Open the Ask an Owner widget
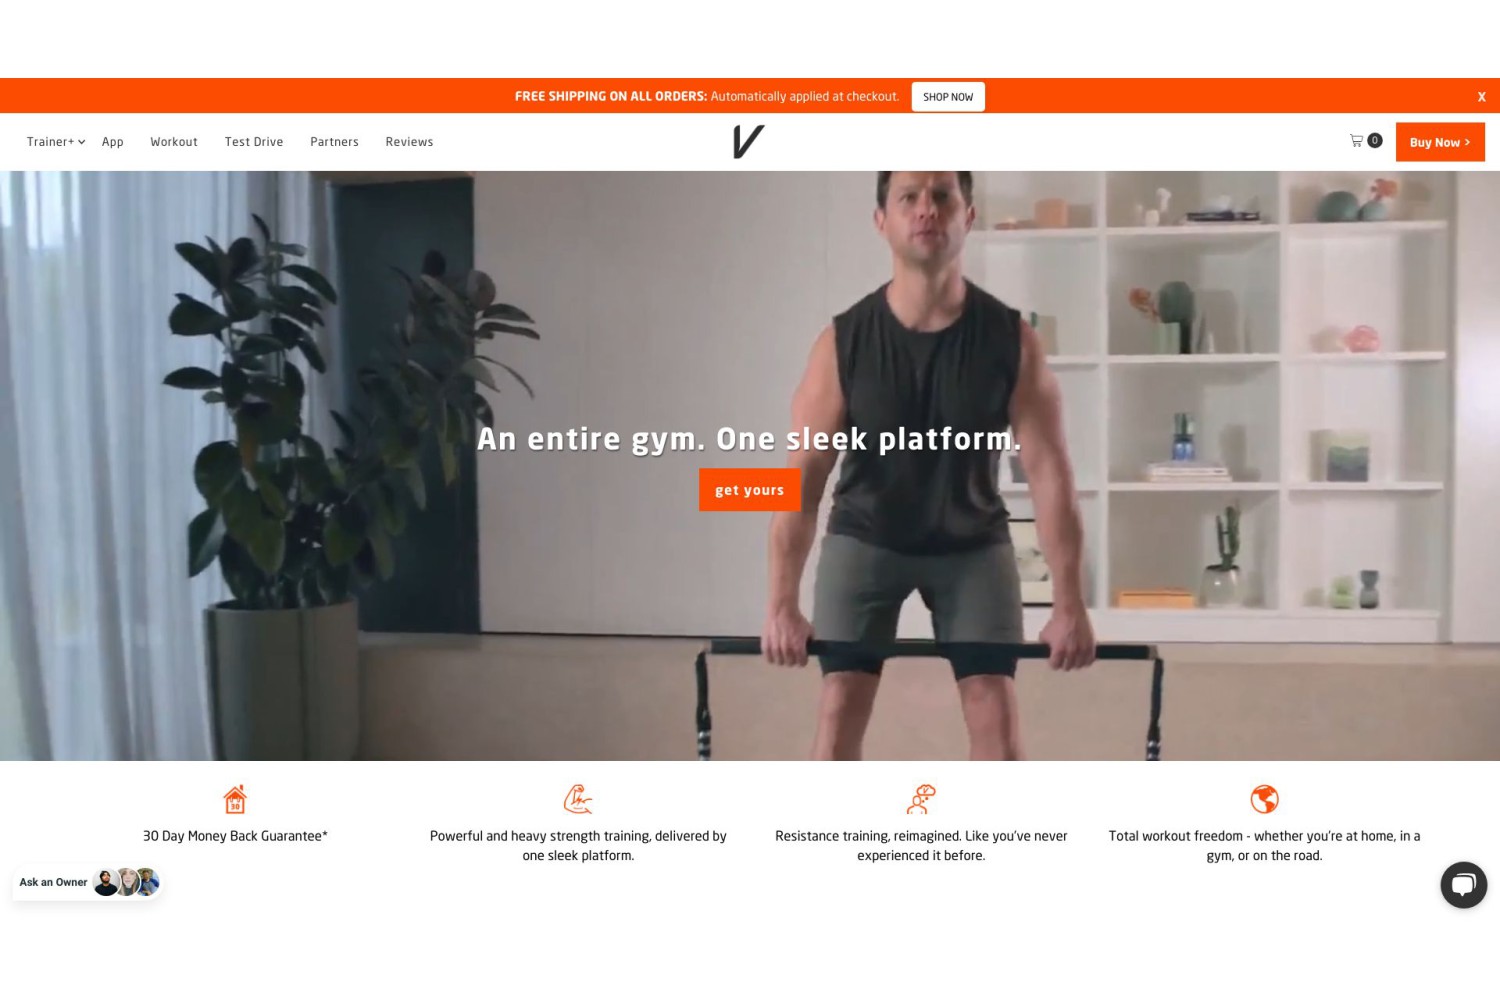 tap(87, 882)
